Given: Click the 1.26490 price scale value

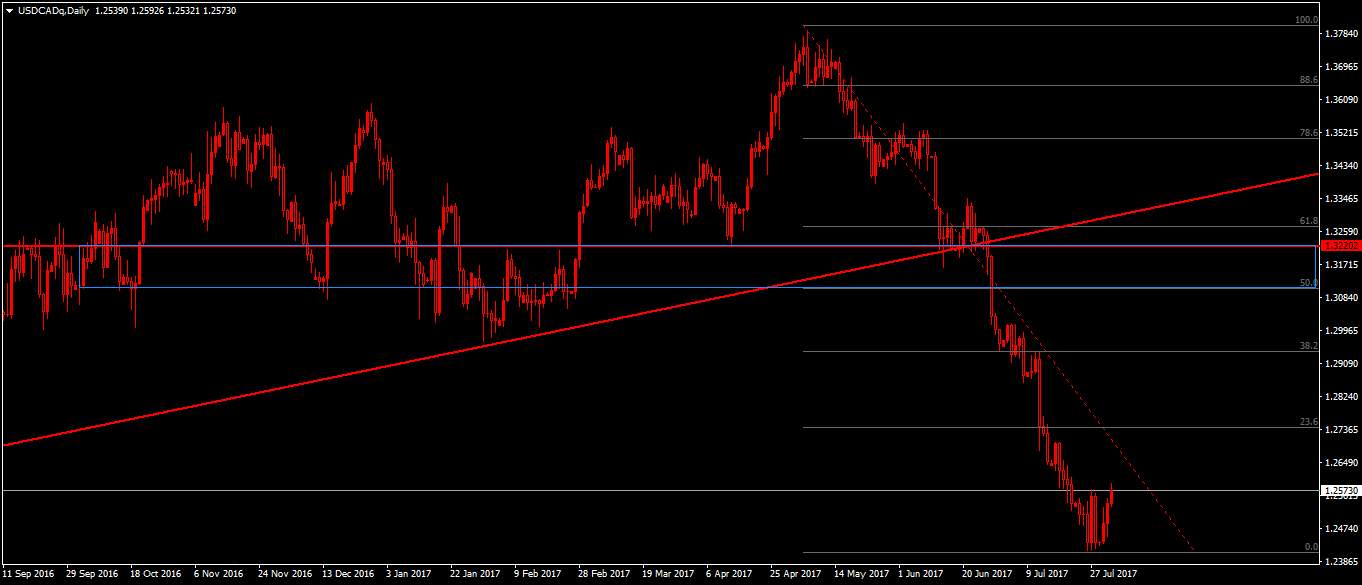Looking at the screenshot, I should click(1341, 463).
